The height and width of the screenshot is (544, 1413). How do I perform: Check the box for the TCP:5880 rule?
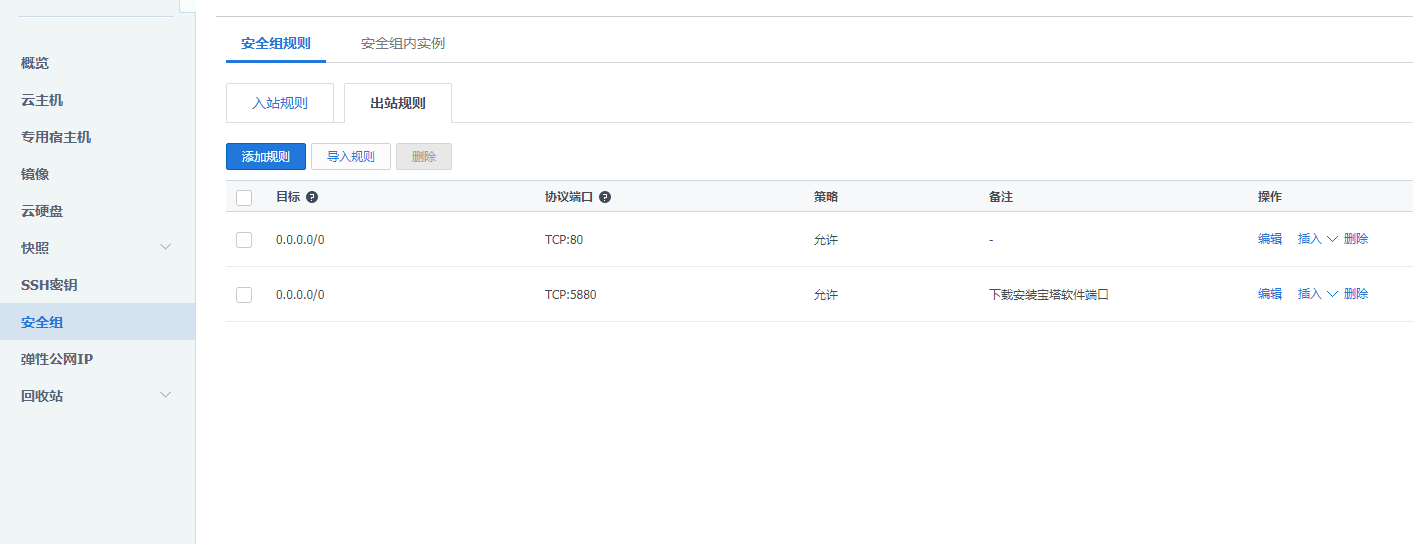point(244,295)
